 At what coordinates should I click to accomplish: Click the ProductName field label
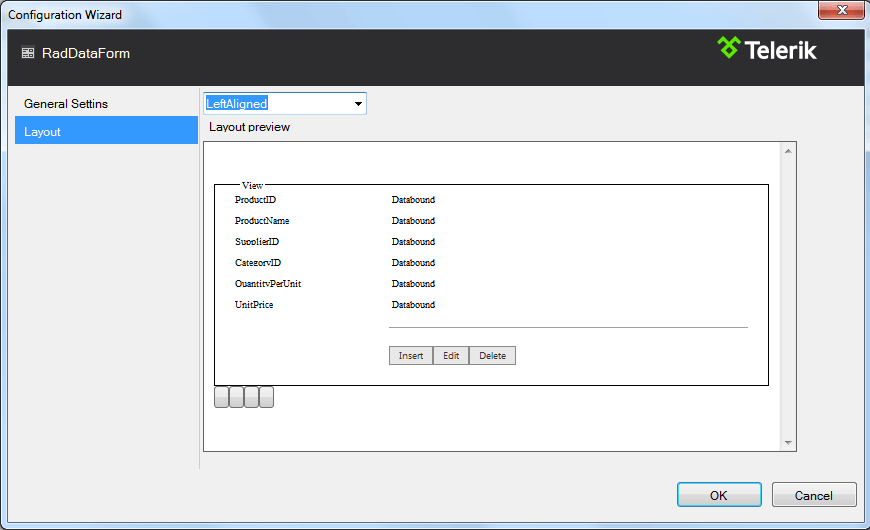262,221
